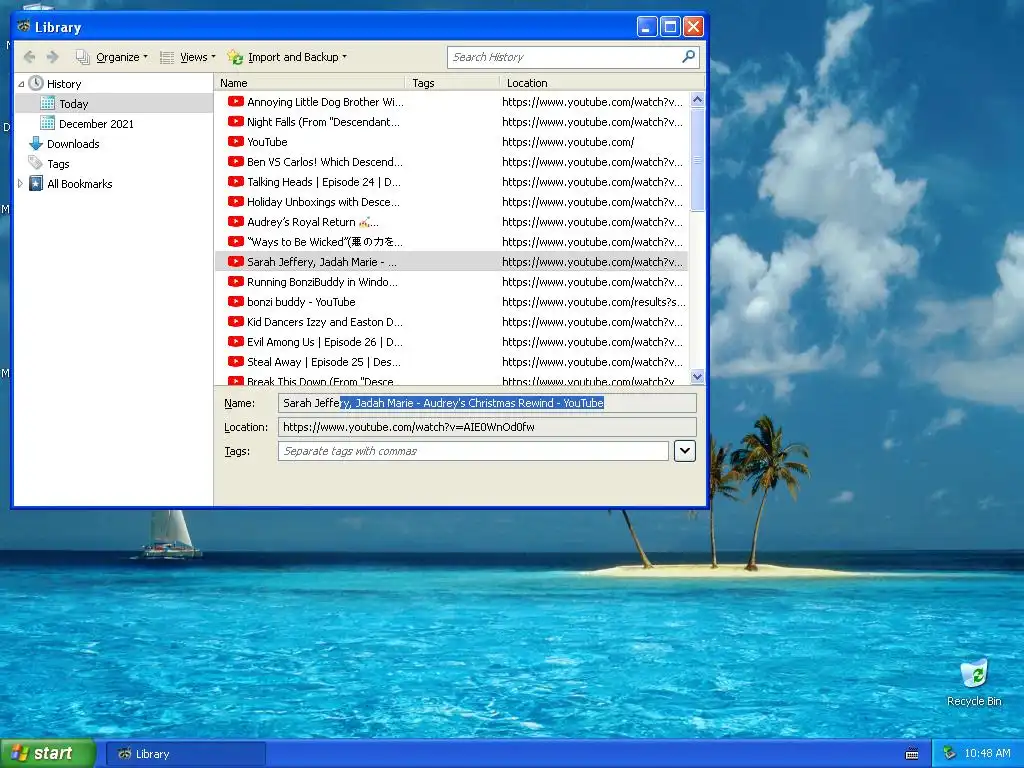Open the Views menu
Viewport: 1024px width, 768px height.
(x=188, y=57)
